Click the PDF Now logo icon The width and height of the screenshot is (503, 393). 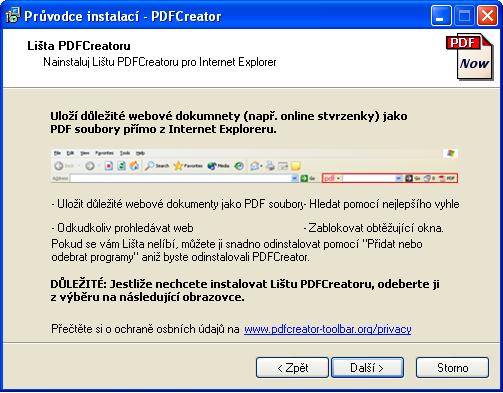click(470, 57)
